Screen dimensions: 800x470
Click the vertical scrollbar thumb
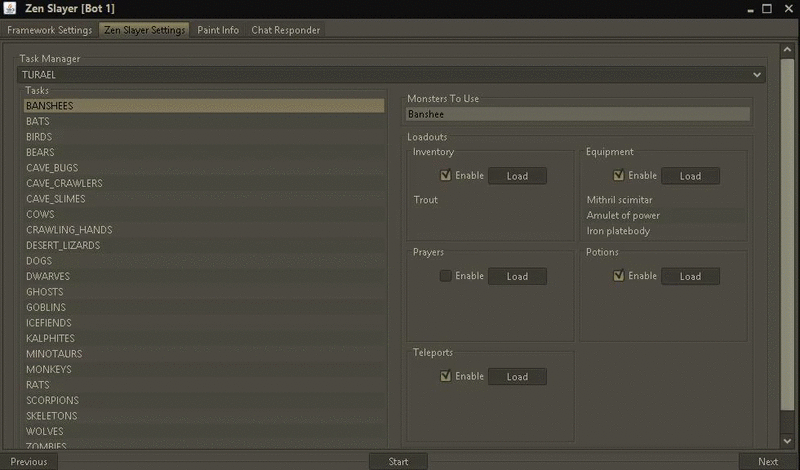[787, 234]
